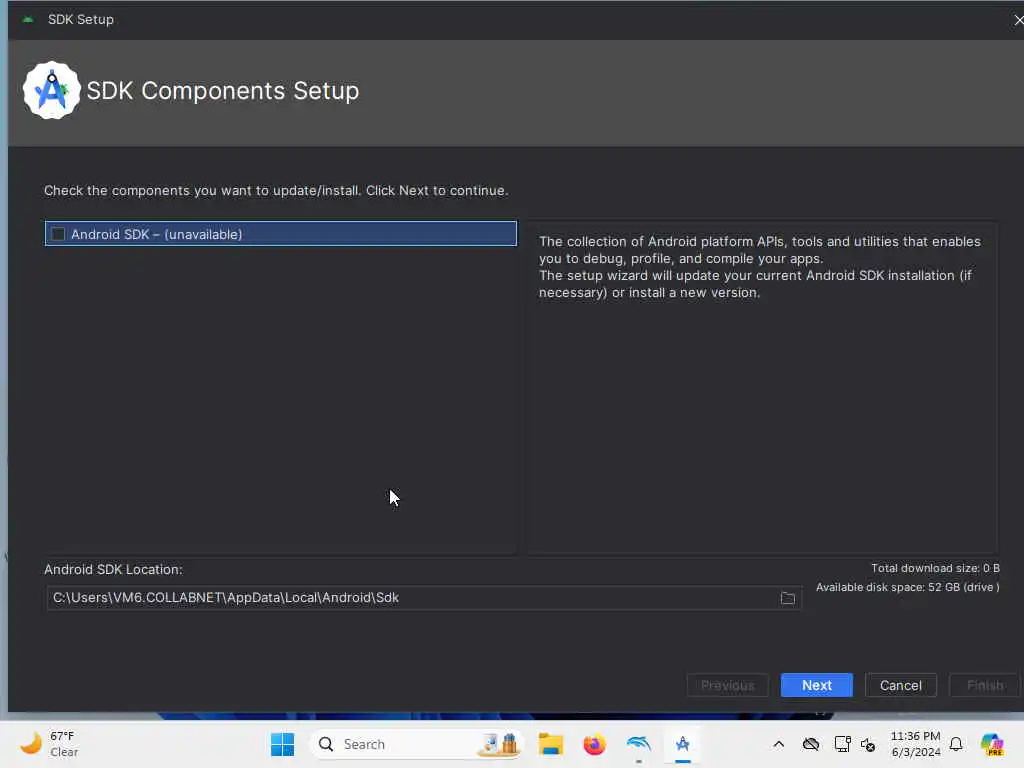
Task: Click the muted volume tray icon
Action: tap(868, 744)
